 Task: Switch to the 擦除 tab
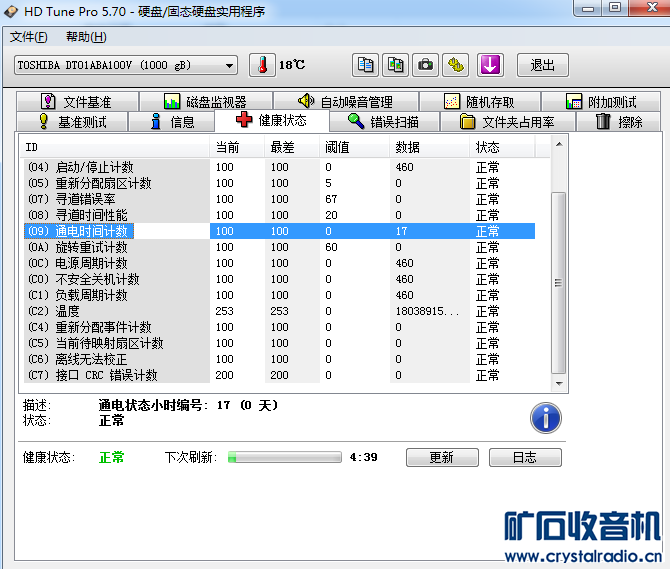[618, 122]
